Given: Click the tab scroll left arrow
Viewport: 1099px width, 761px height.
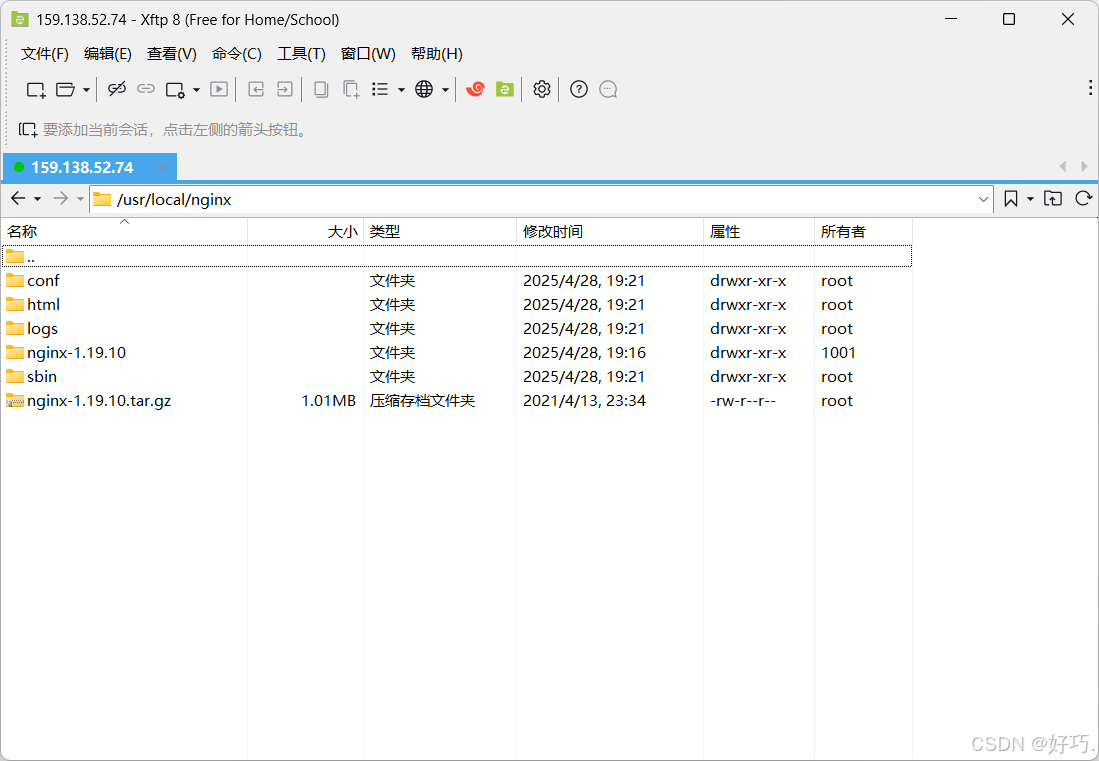Looking at the screenshot, I should click(x=1063, y=167).
